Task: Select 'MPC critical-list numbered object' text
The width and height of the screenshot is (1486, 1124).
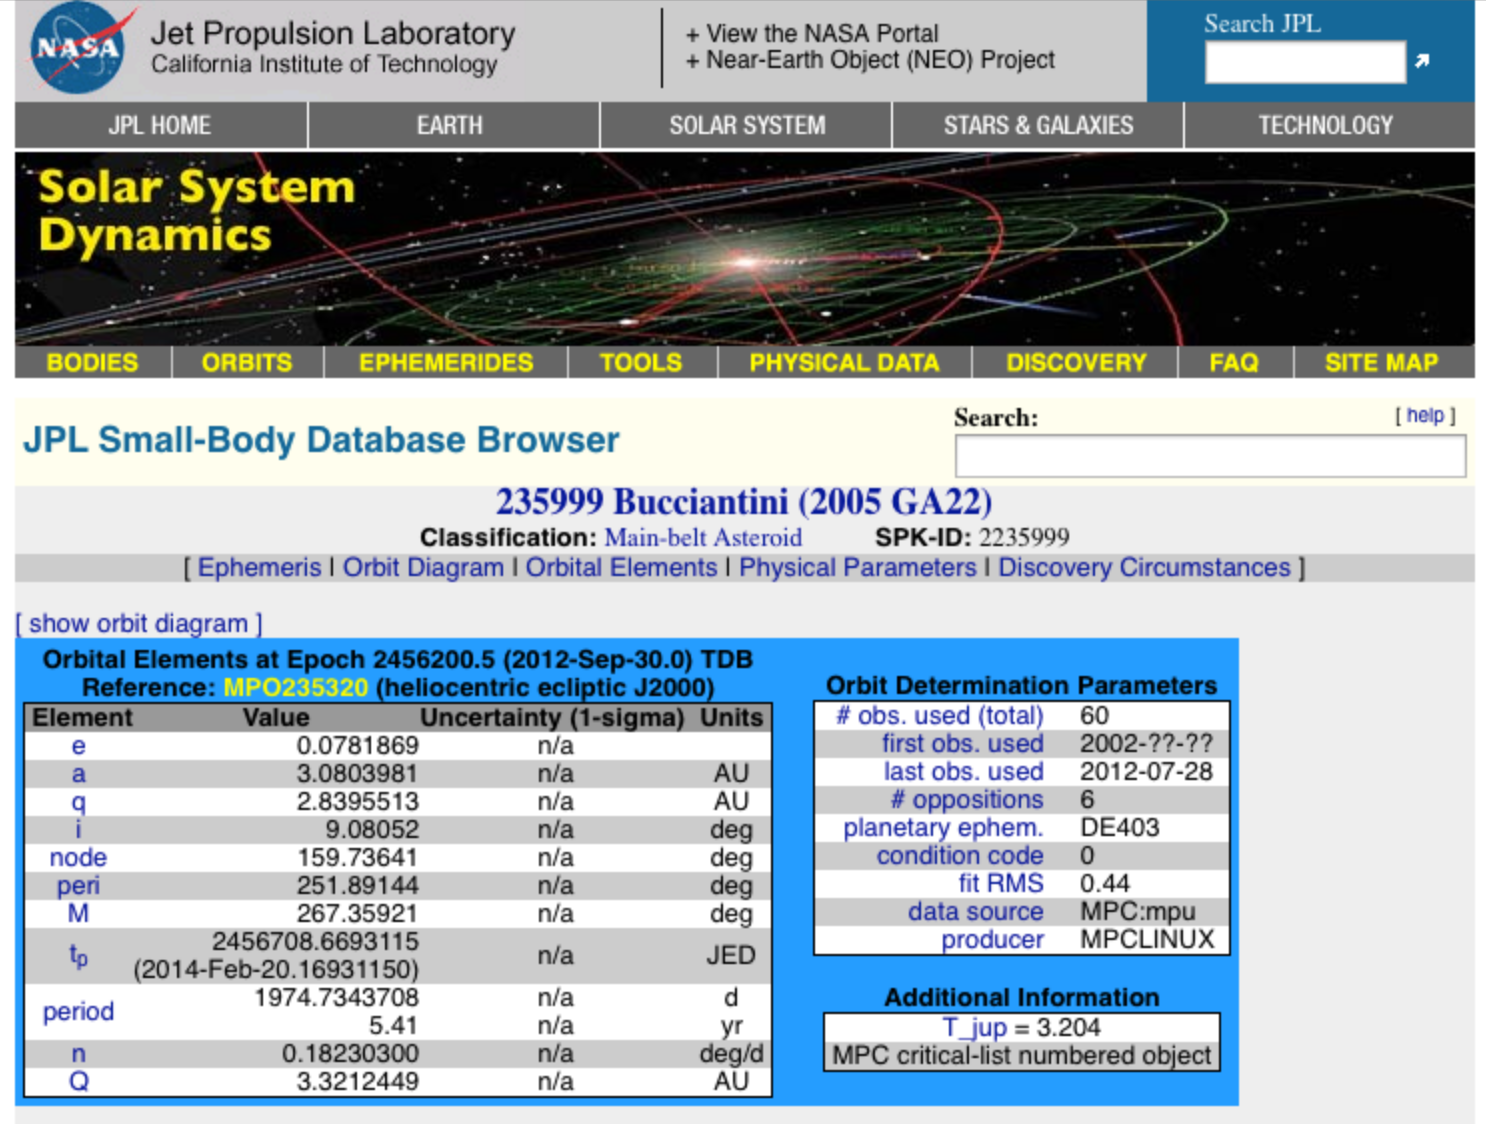Action: click(x=1021, y=1056)
